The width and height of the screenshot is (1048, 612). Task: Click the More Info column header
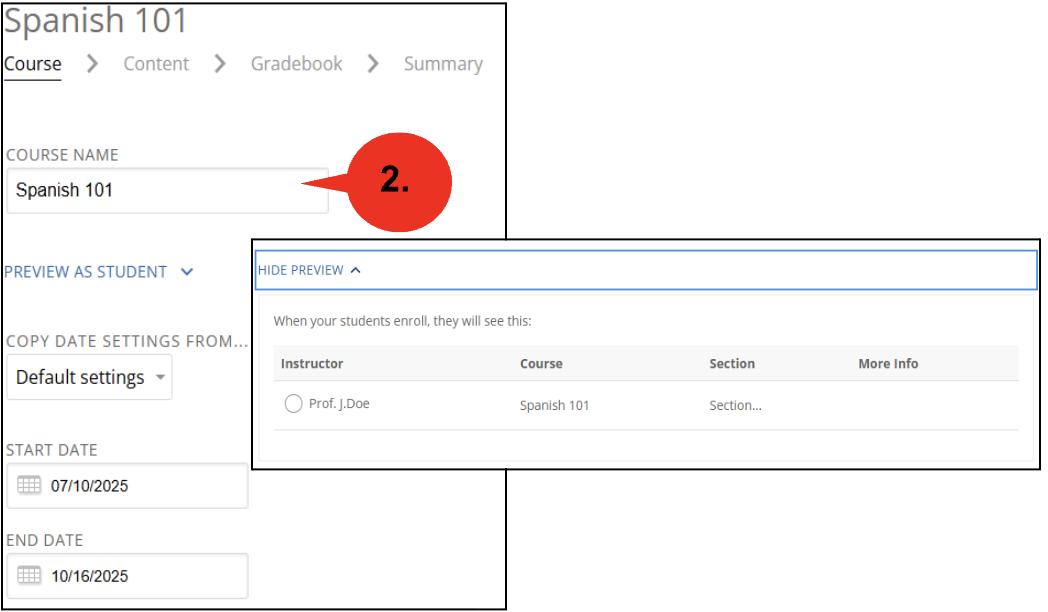(x=888, y=363)
